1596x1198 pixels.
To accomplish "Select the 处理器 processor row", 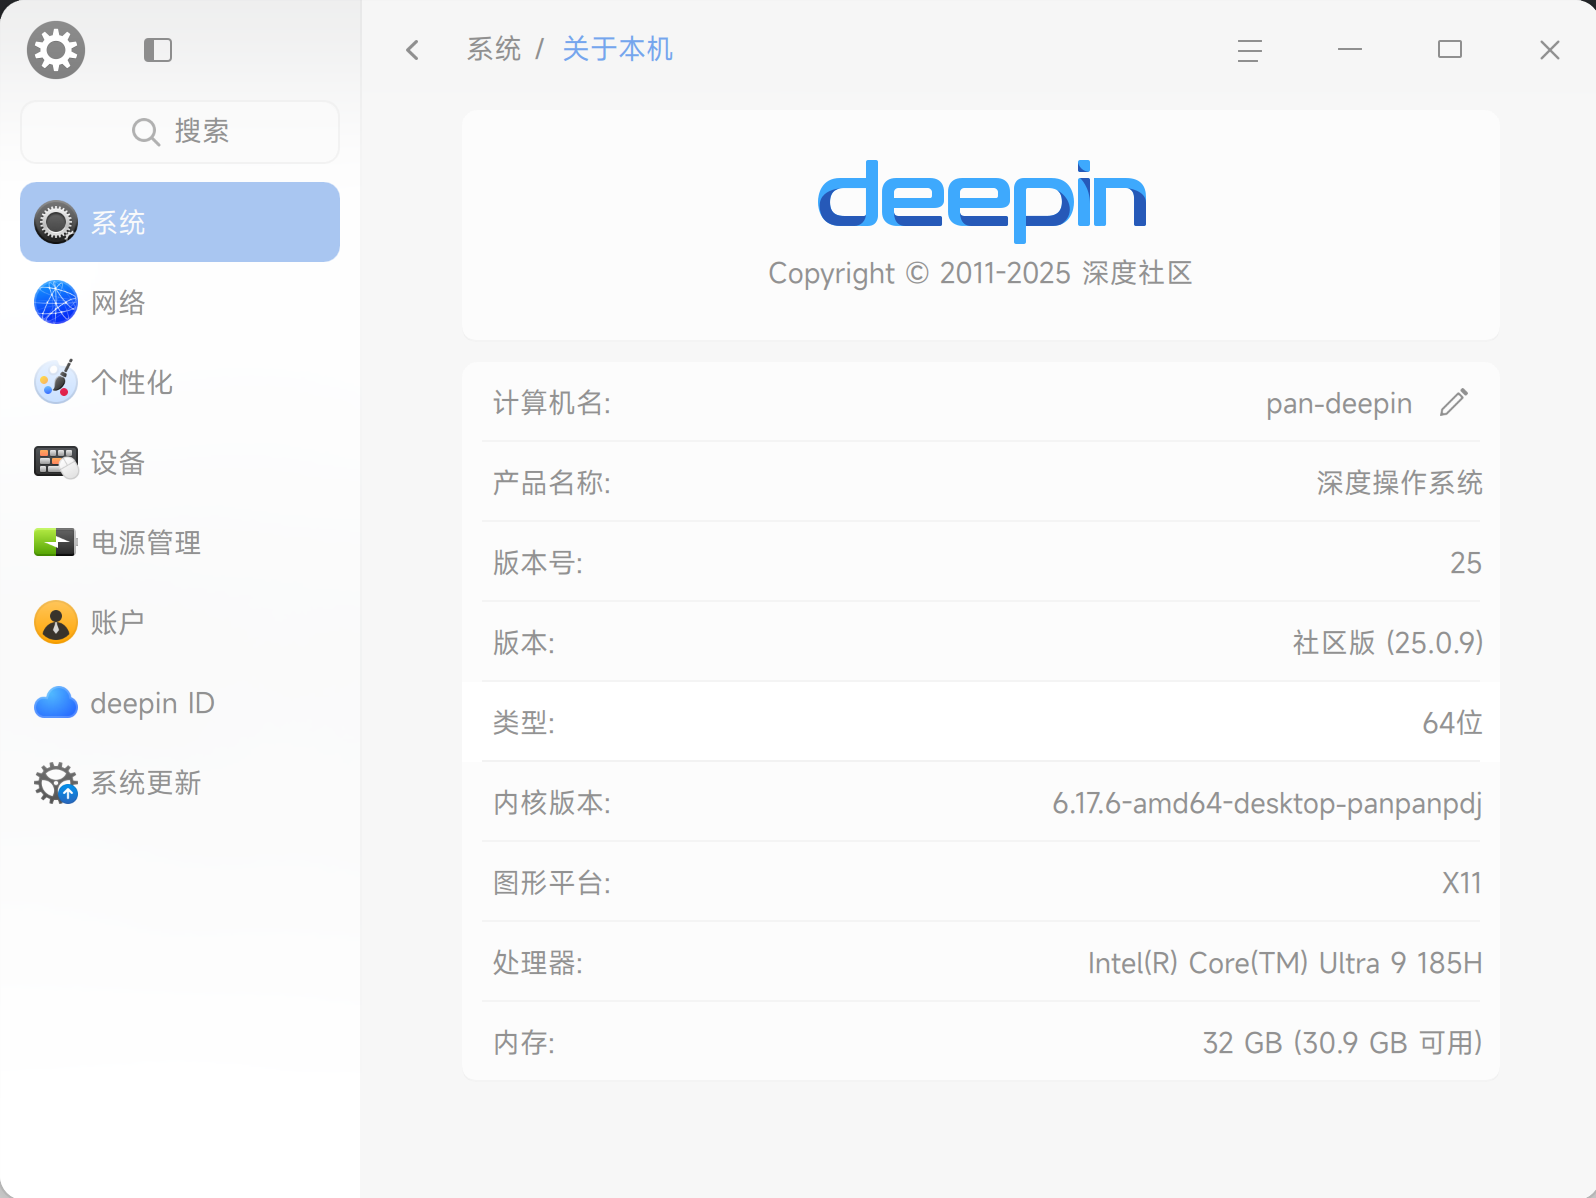I will (981, 962).
